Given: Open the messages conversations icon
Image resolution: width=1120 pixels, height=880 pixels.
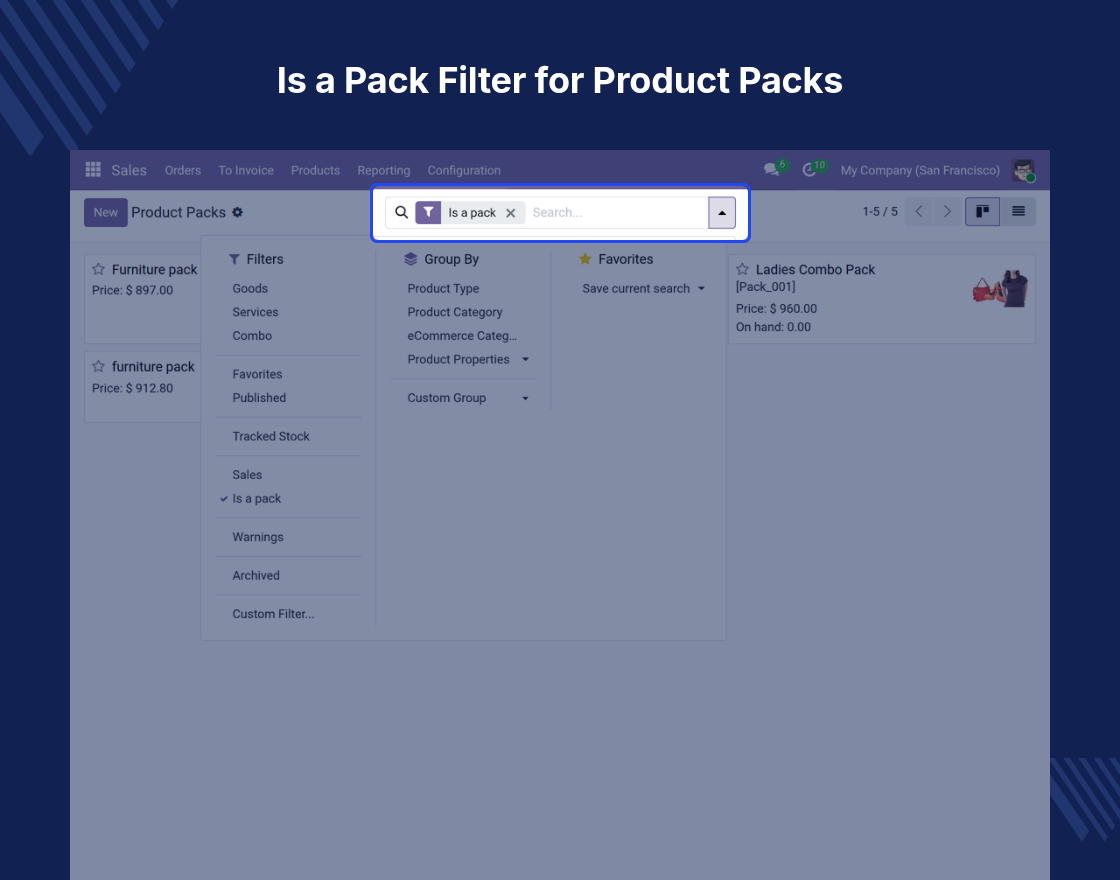Looking at the screenshot, I should tap(771, 170).
